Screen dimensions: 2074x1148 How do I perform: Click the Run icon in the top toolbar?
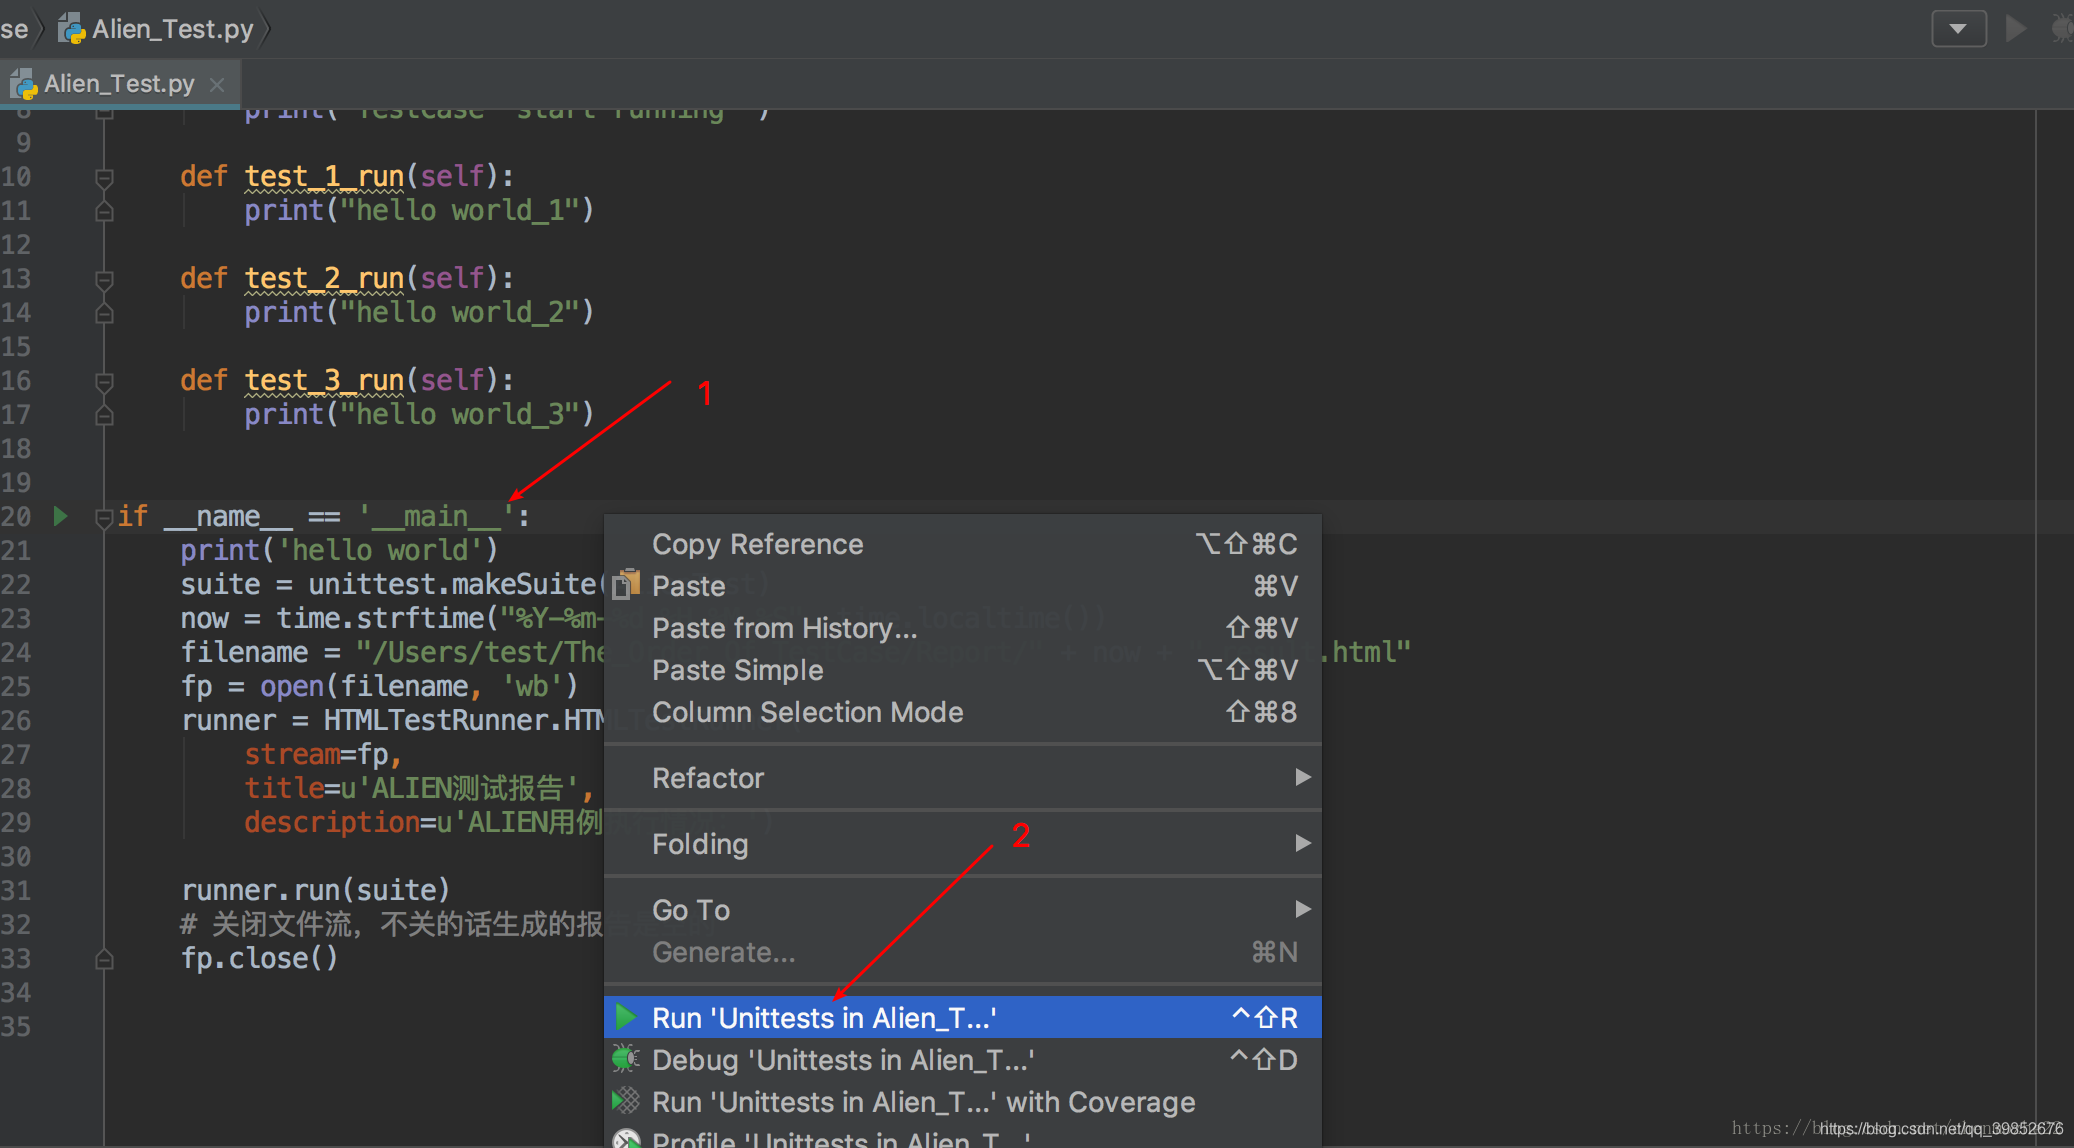[2016, 28]
